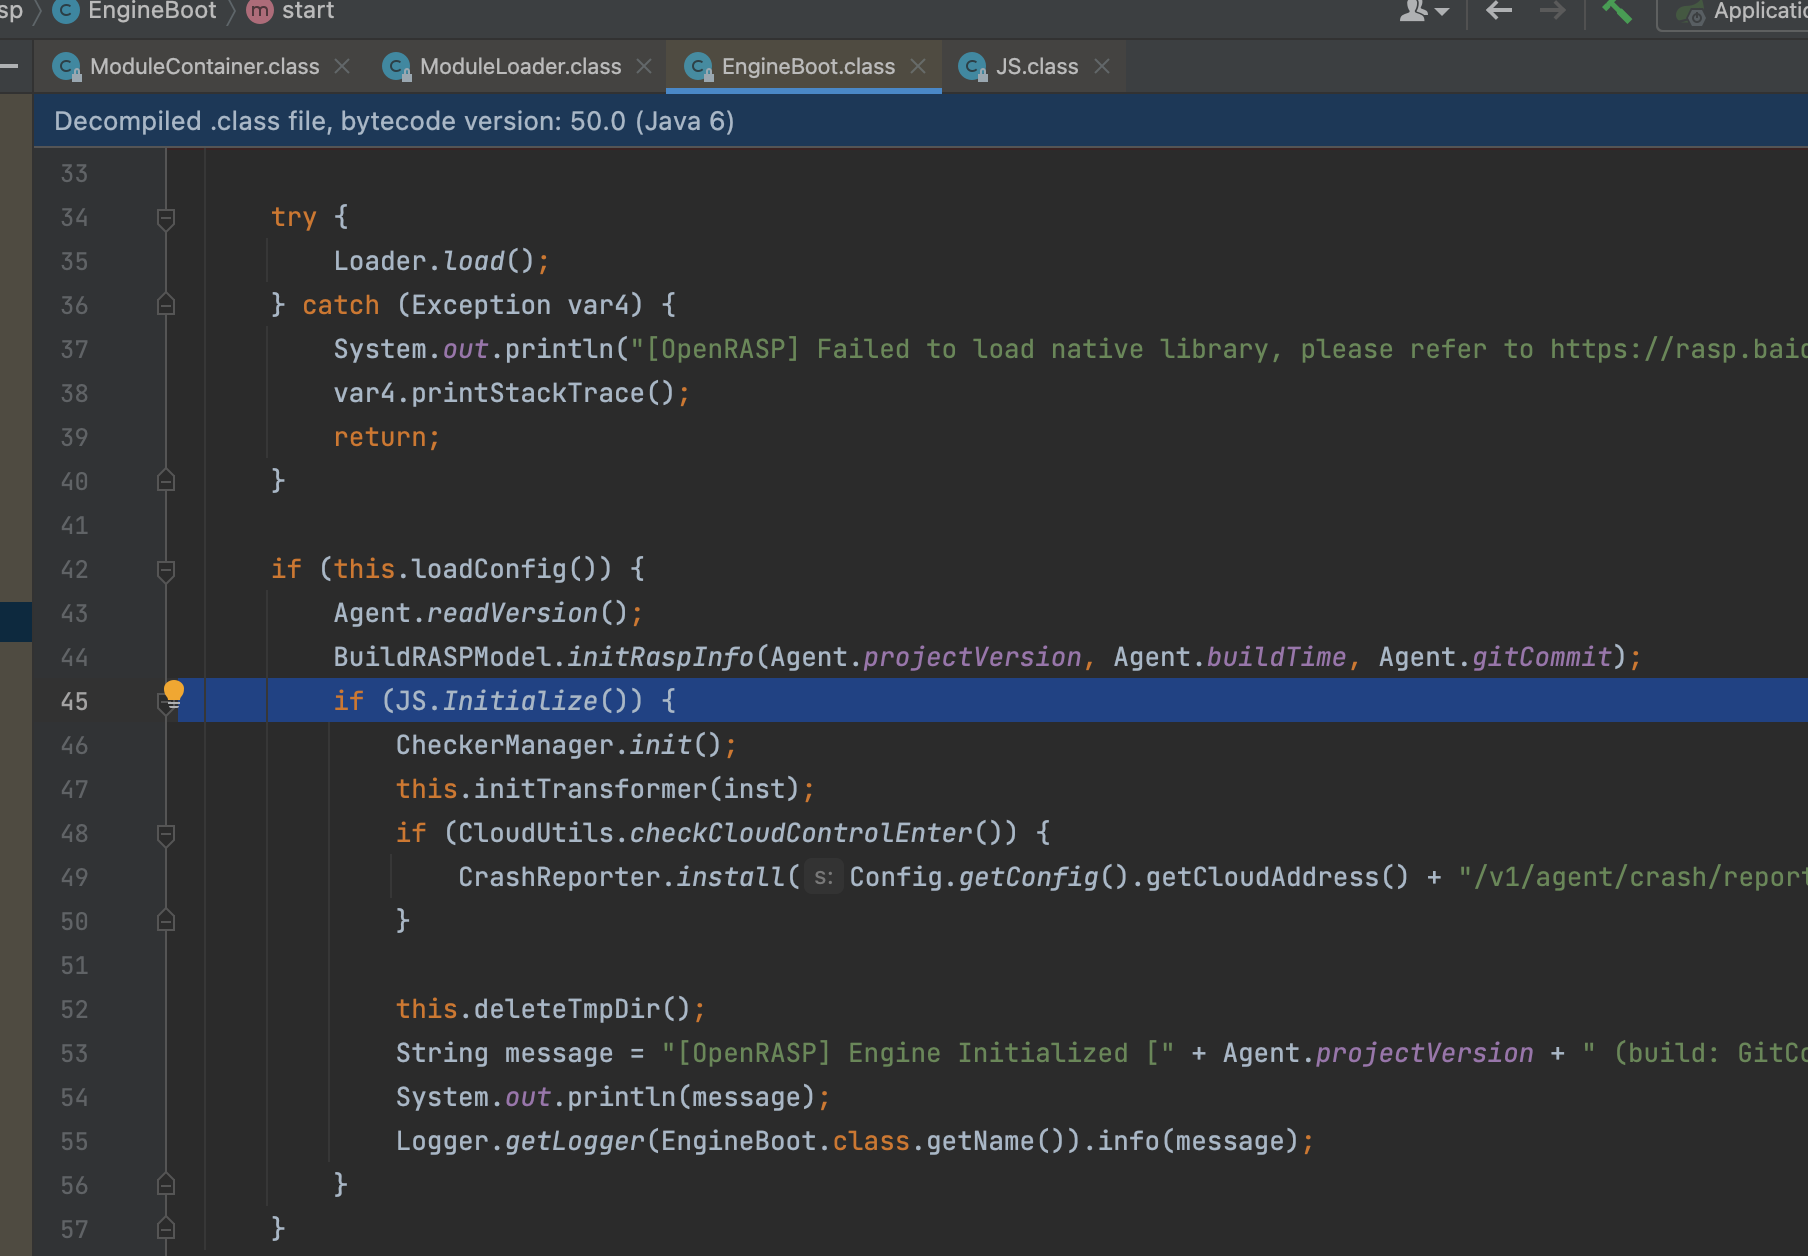This screenshot has height=1256, width=1808.
Task: Click the lightbulb intention icon on line 45
Action: coord(174,691)
